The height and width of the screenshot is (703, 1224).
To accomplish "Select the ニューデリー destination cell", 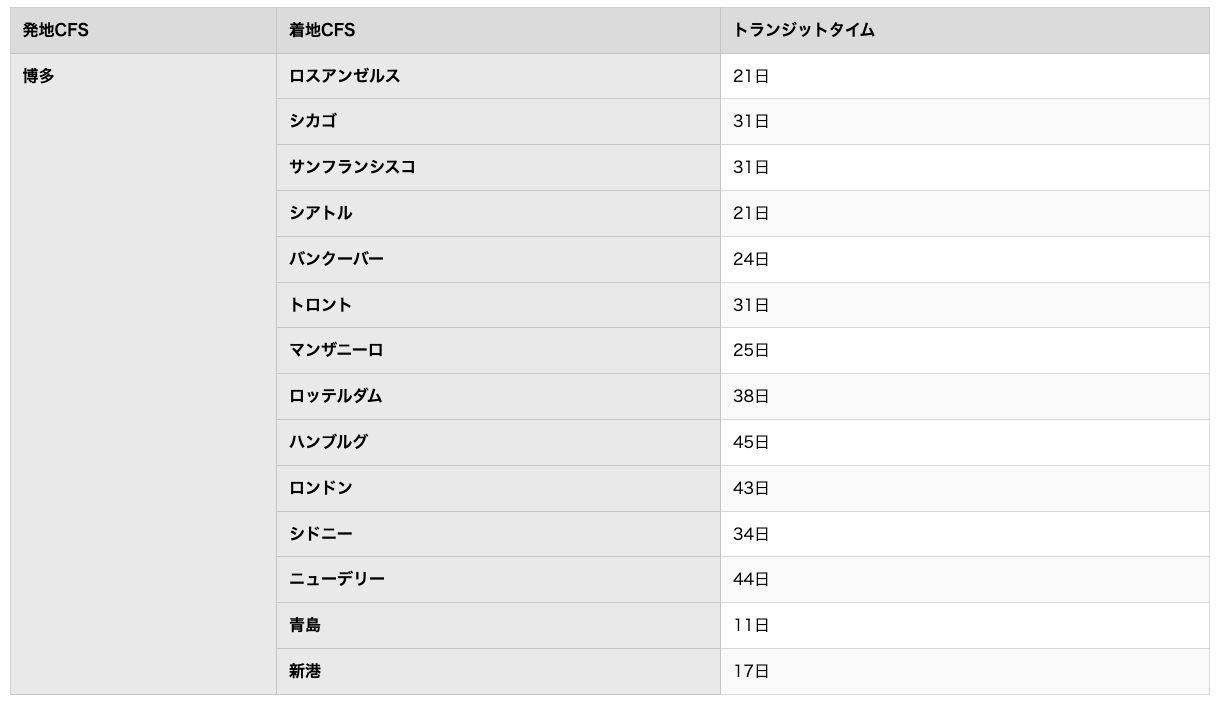I will (498, 580).
